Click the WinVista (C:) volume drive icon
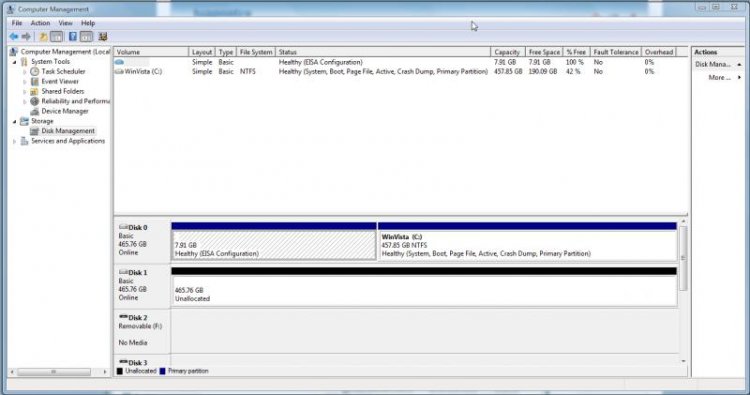 point(119,72)
